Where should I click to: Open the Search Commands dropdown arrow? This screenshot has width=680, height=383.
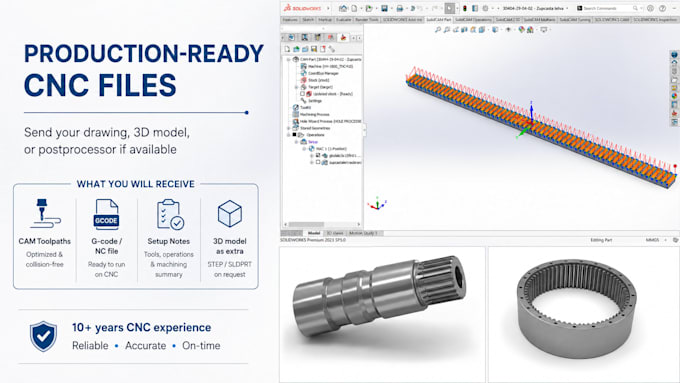641,8
